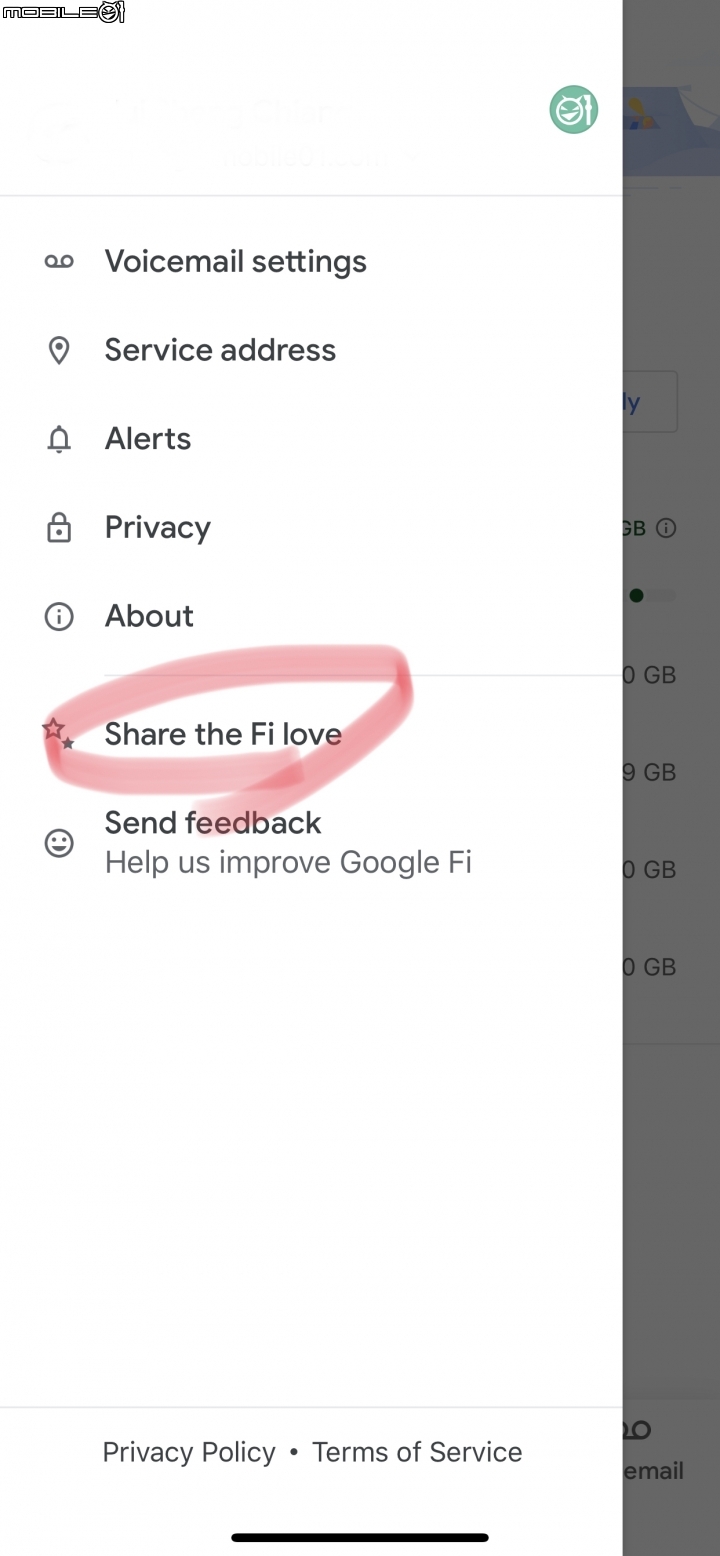Select the Alerts menu entry
The image size is (720, 1556).
pyautogui.click(x=148, y=438)
